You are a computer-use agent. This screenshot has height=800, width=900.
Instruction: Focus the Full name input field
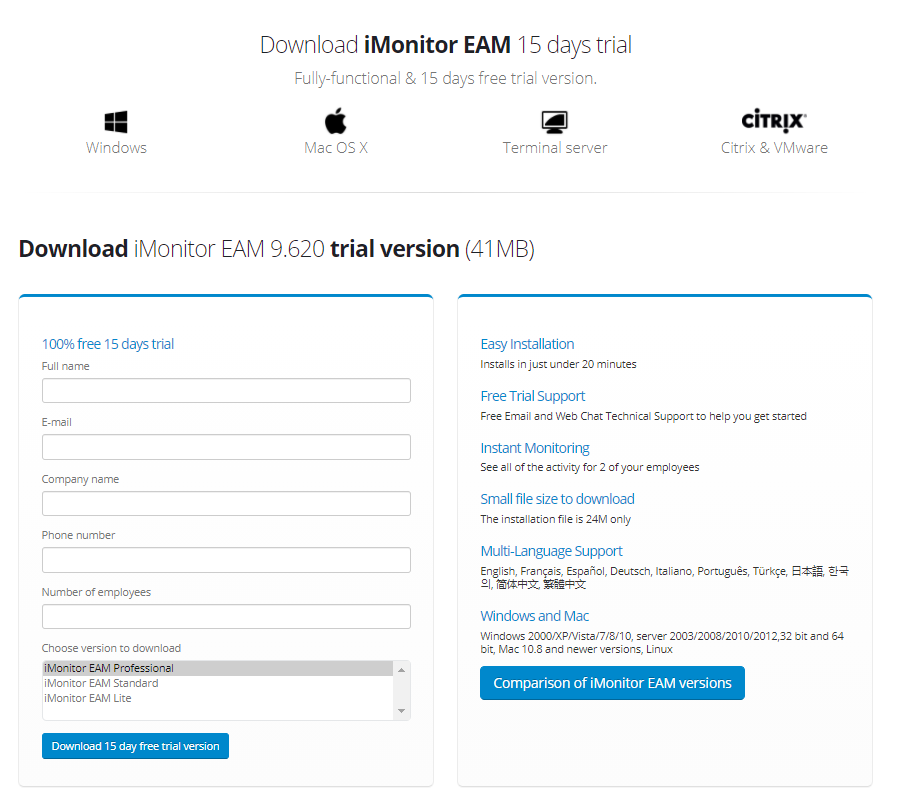click(x=226, y=391)
